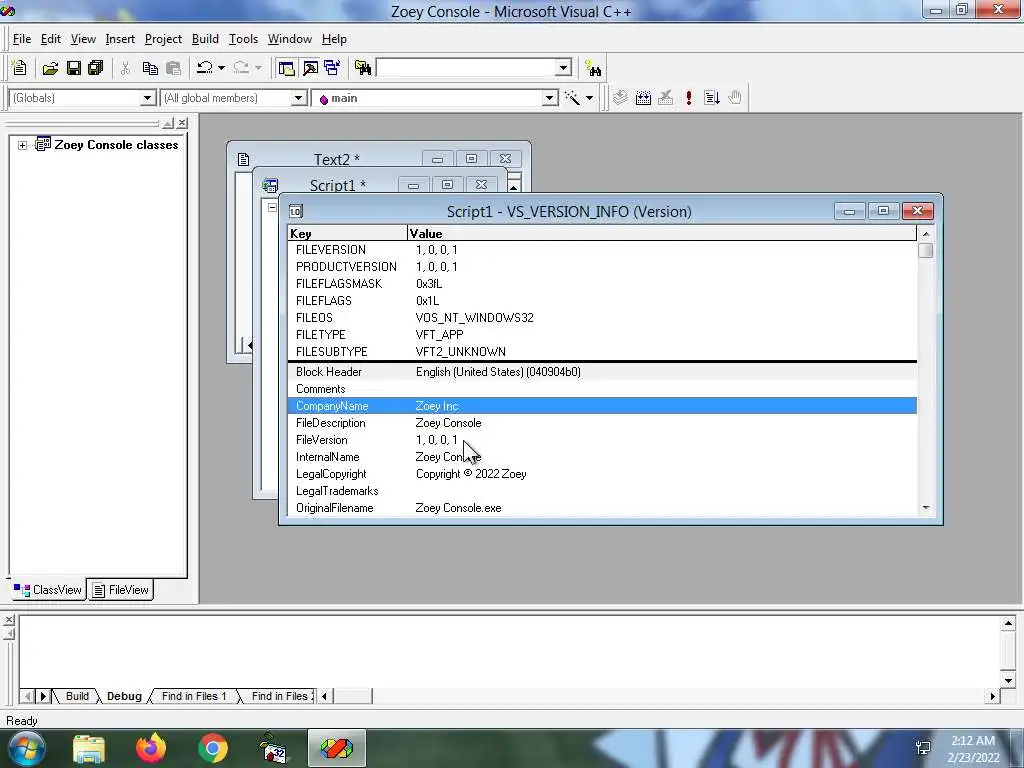Click the Build icon in build toolbar
Viewport: 1024px width, 768px height.
point(643,98)
